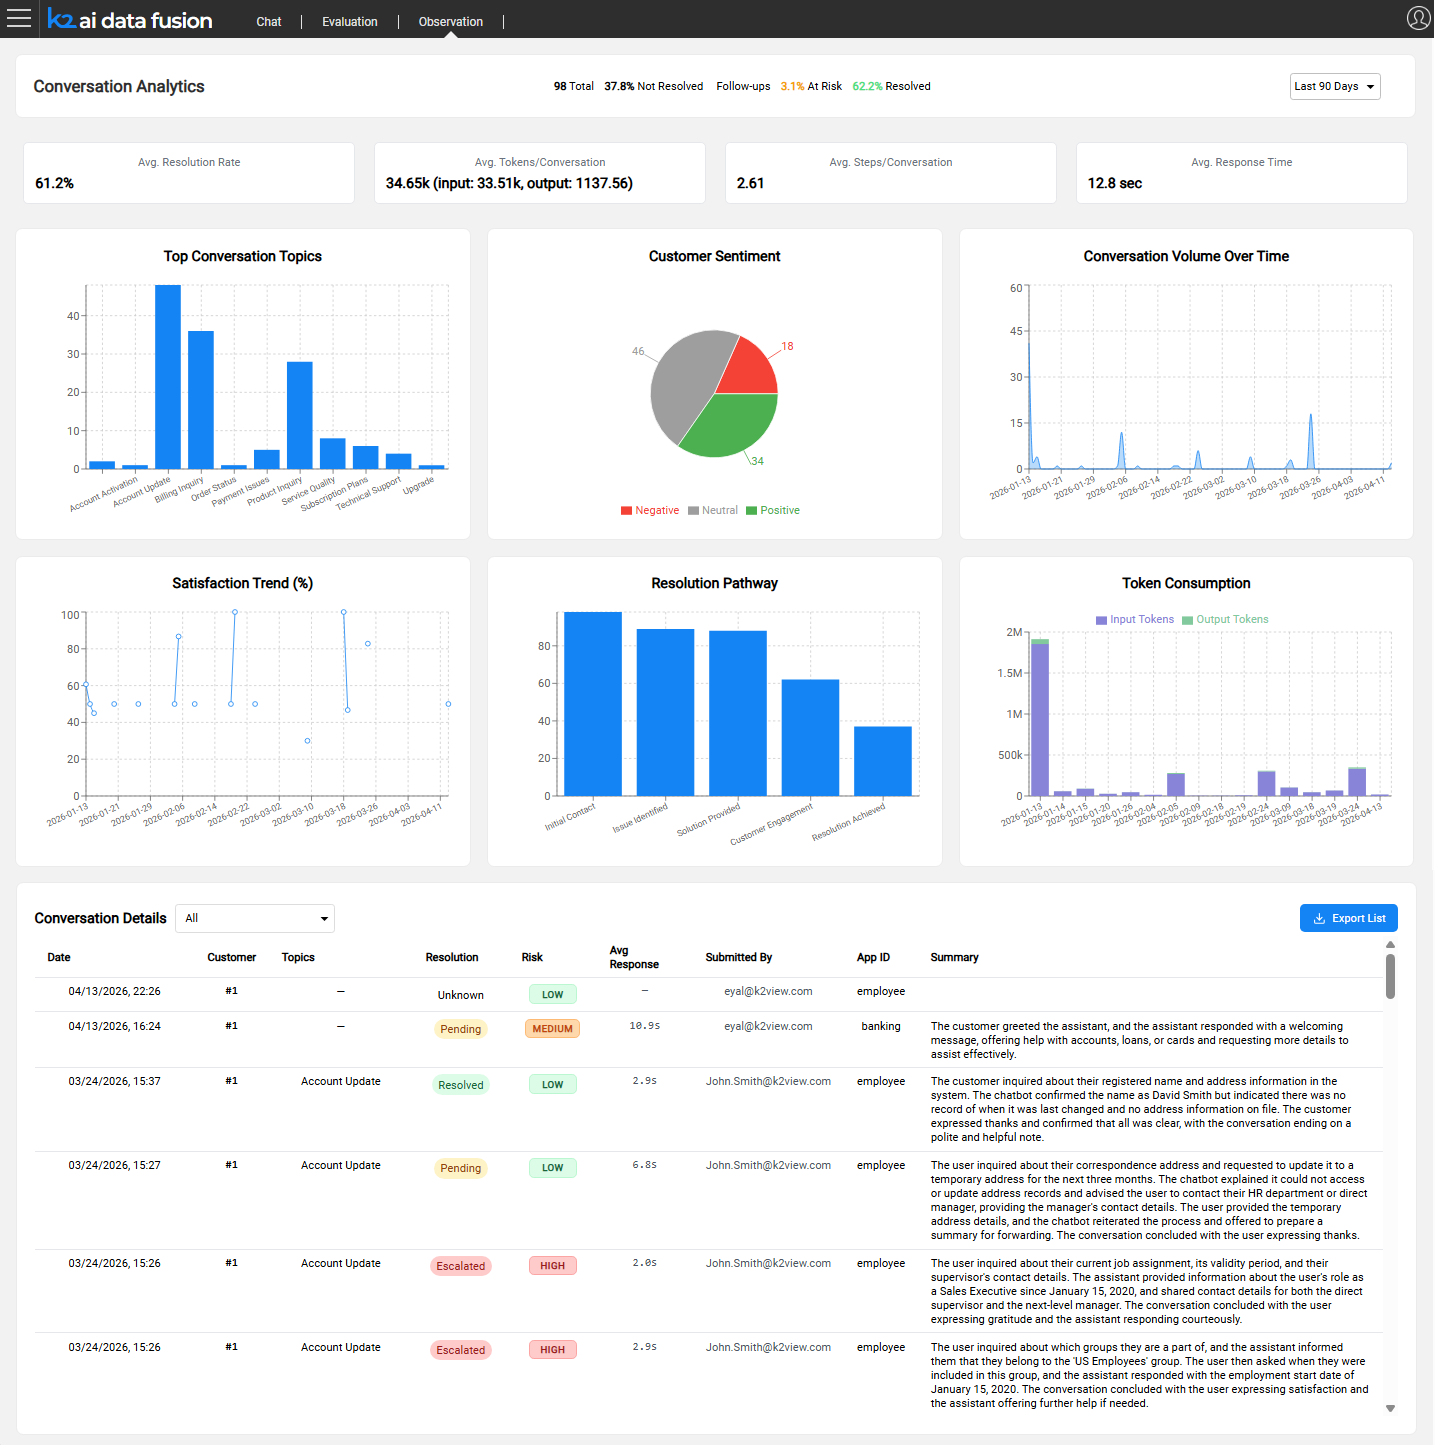Click the LOW risk badge on the first row
Viewport: 1435px width, 1445px height.
point(552,994)
